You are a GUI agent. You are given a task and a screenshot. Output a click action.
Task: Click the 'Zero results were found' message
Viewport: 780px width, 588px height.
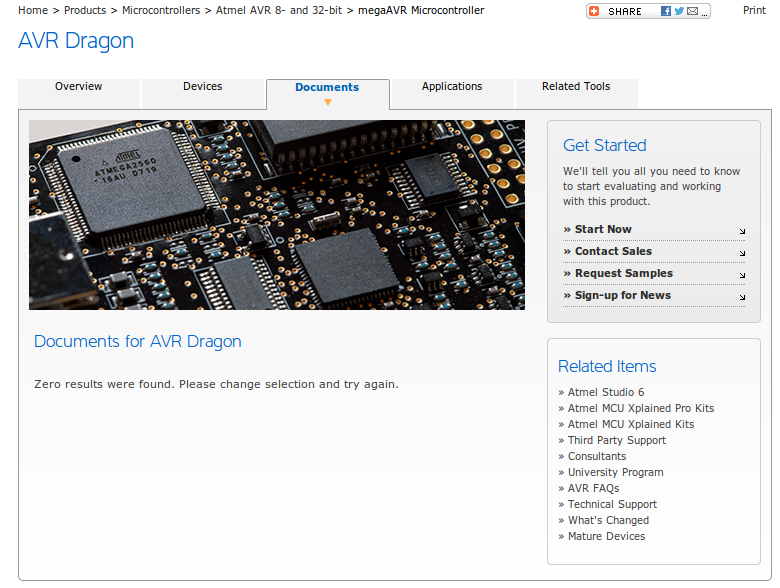pos(216,385)
